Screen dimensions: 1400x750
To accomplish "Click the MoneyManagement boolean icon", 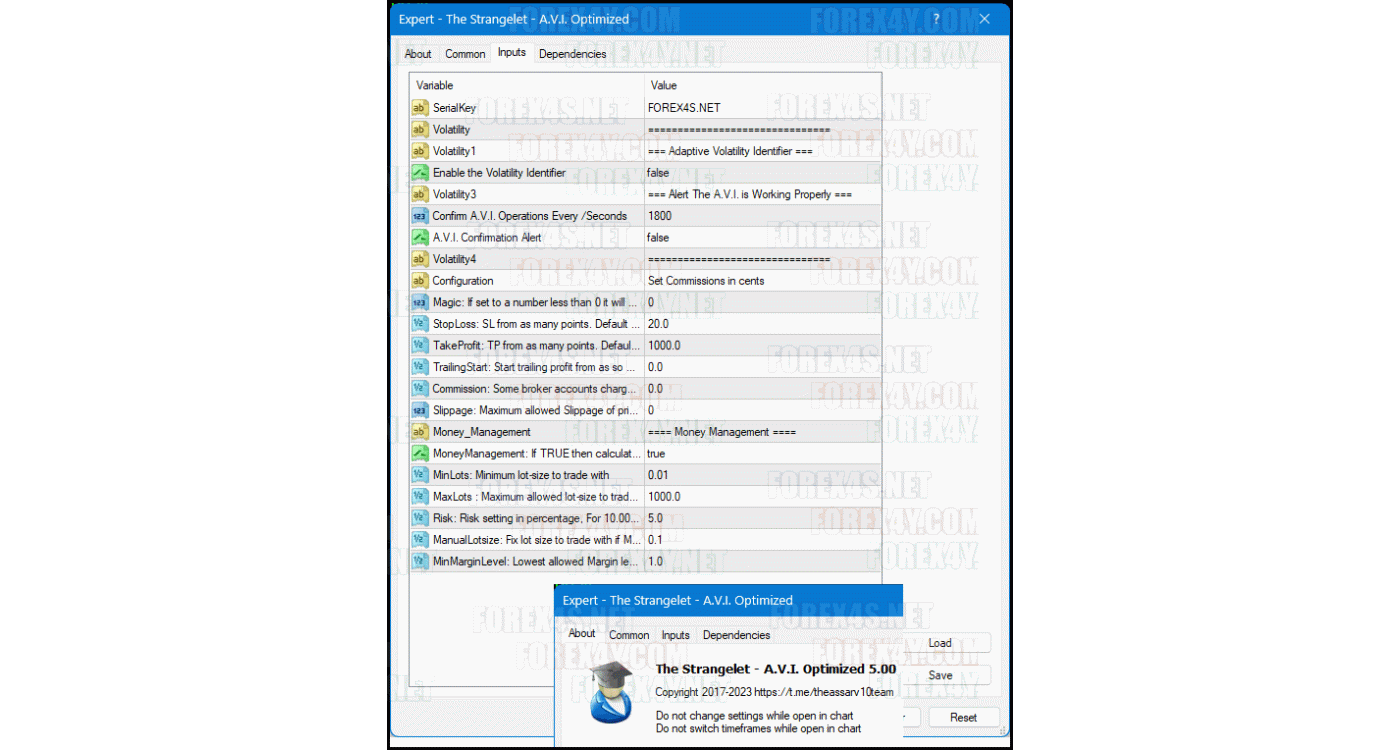I will (x=420, y=454).
